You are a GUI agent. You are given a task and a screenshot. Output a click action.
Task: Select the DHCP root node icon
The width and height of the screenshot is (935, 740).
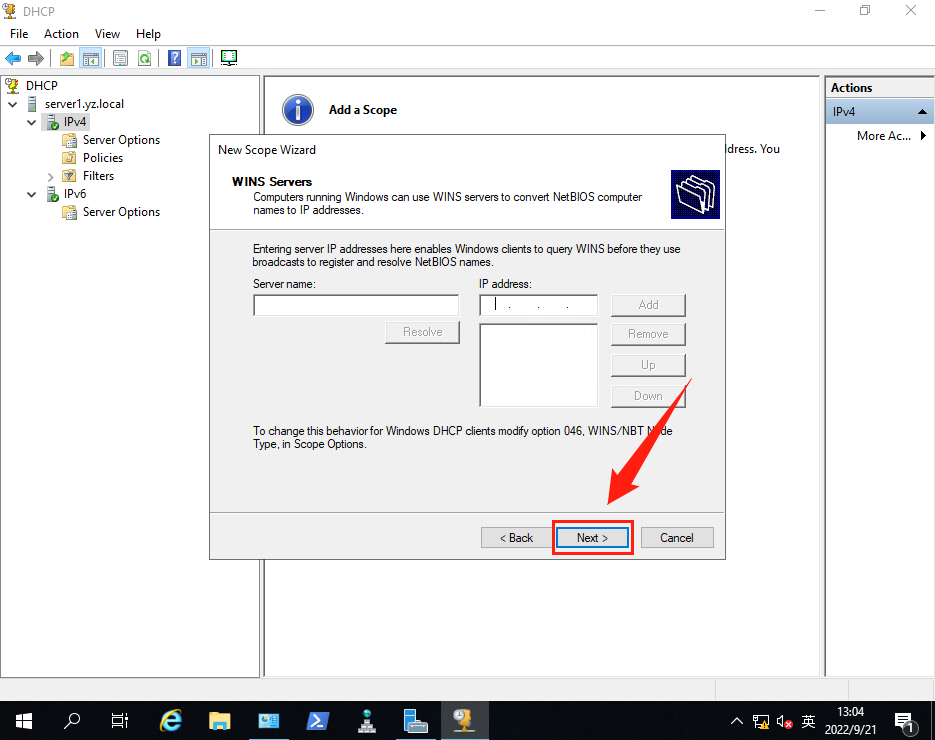tap(12, 86)
